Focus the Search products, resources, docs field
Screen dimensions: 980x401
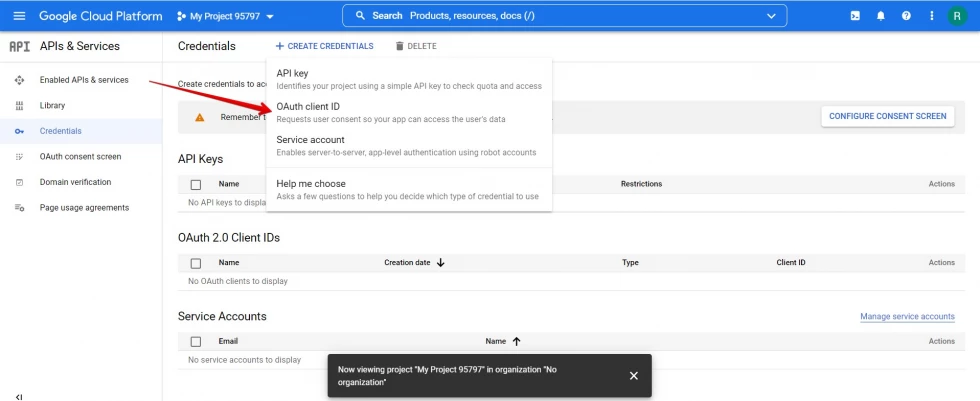564,16
